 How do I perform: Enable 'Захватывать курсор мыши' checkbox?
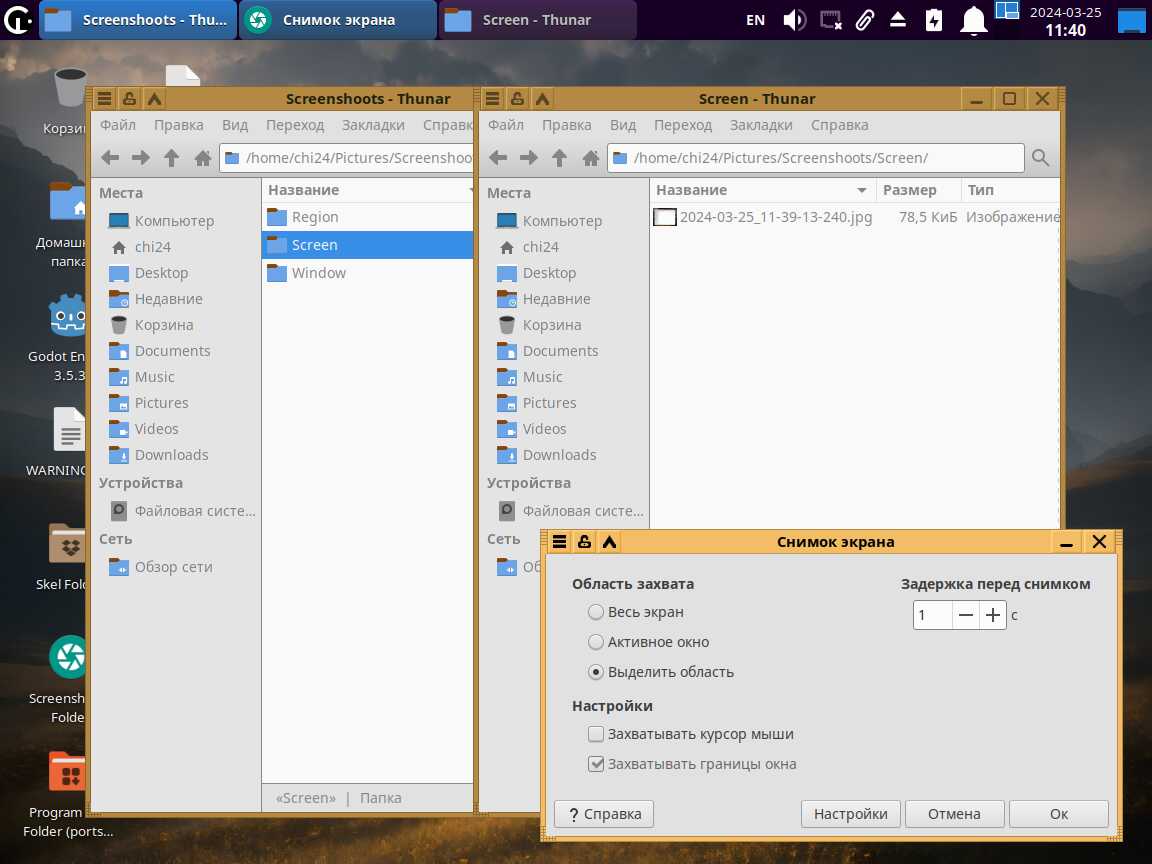(x=596, y=734)
